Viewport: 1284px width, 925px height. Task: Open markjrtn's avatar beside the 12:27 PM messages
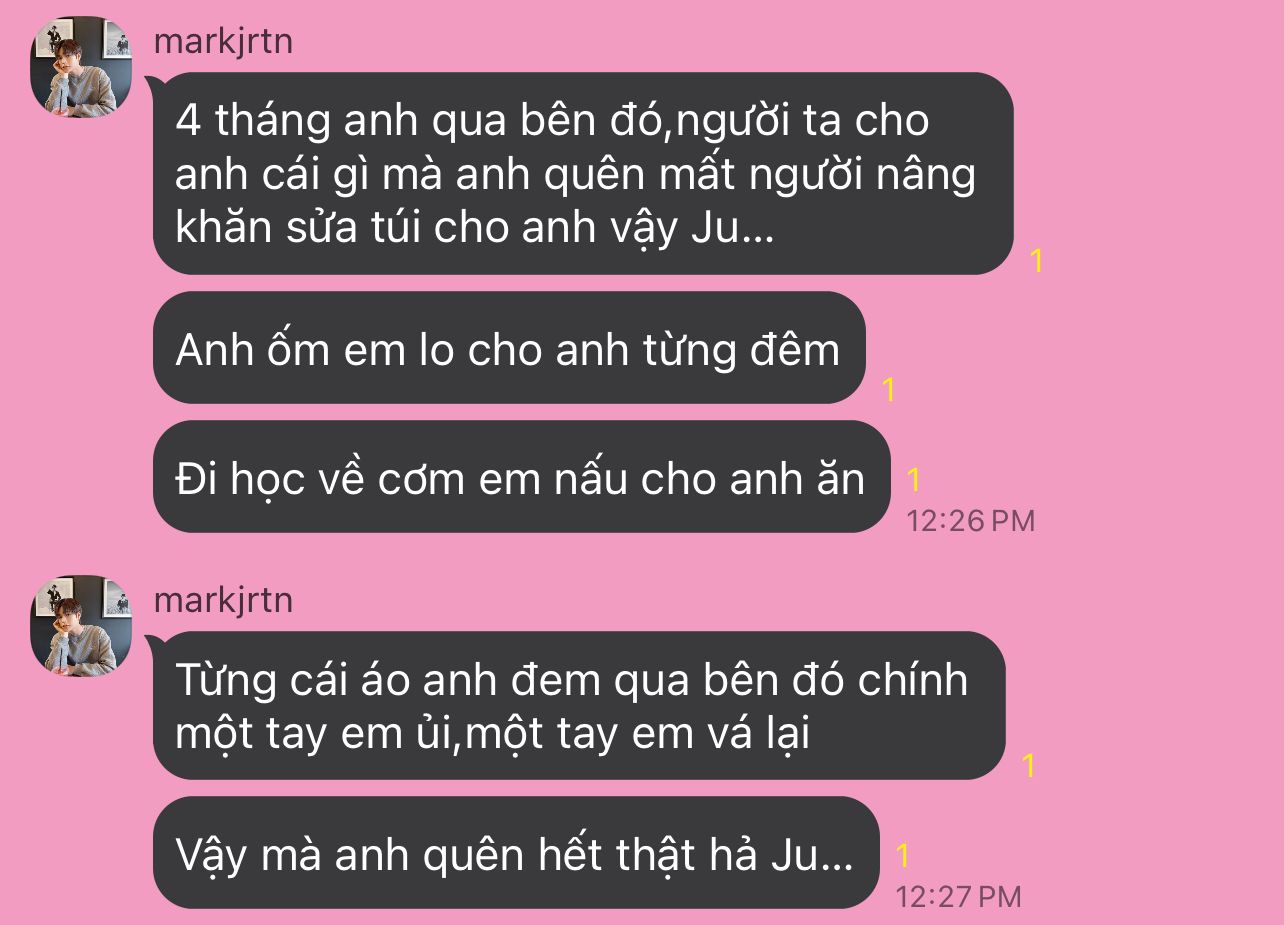[x=82, y=626]
